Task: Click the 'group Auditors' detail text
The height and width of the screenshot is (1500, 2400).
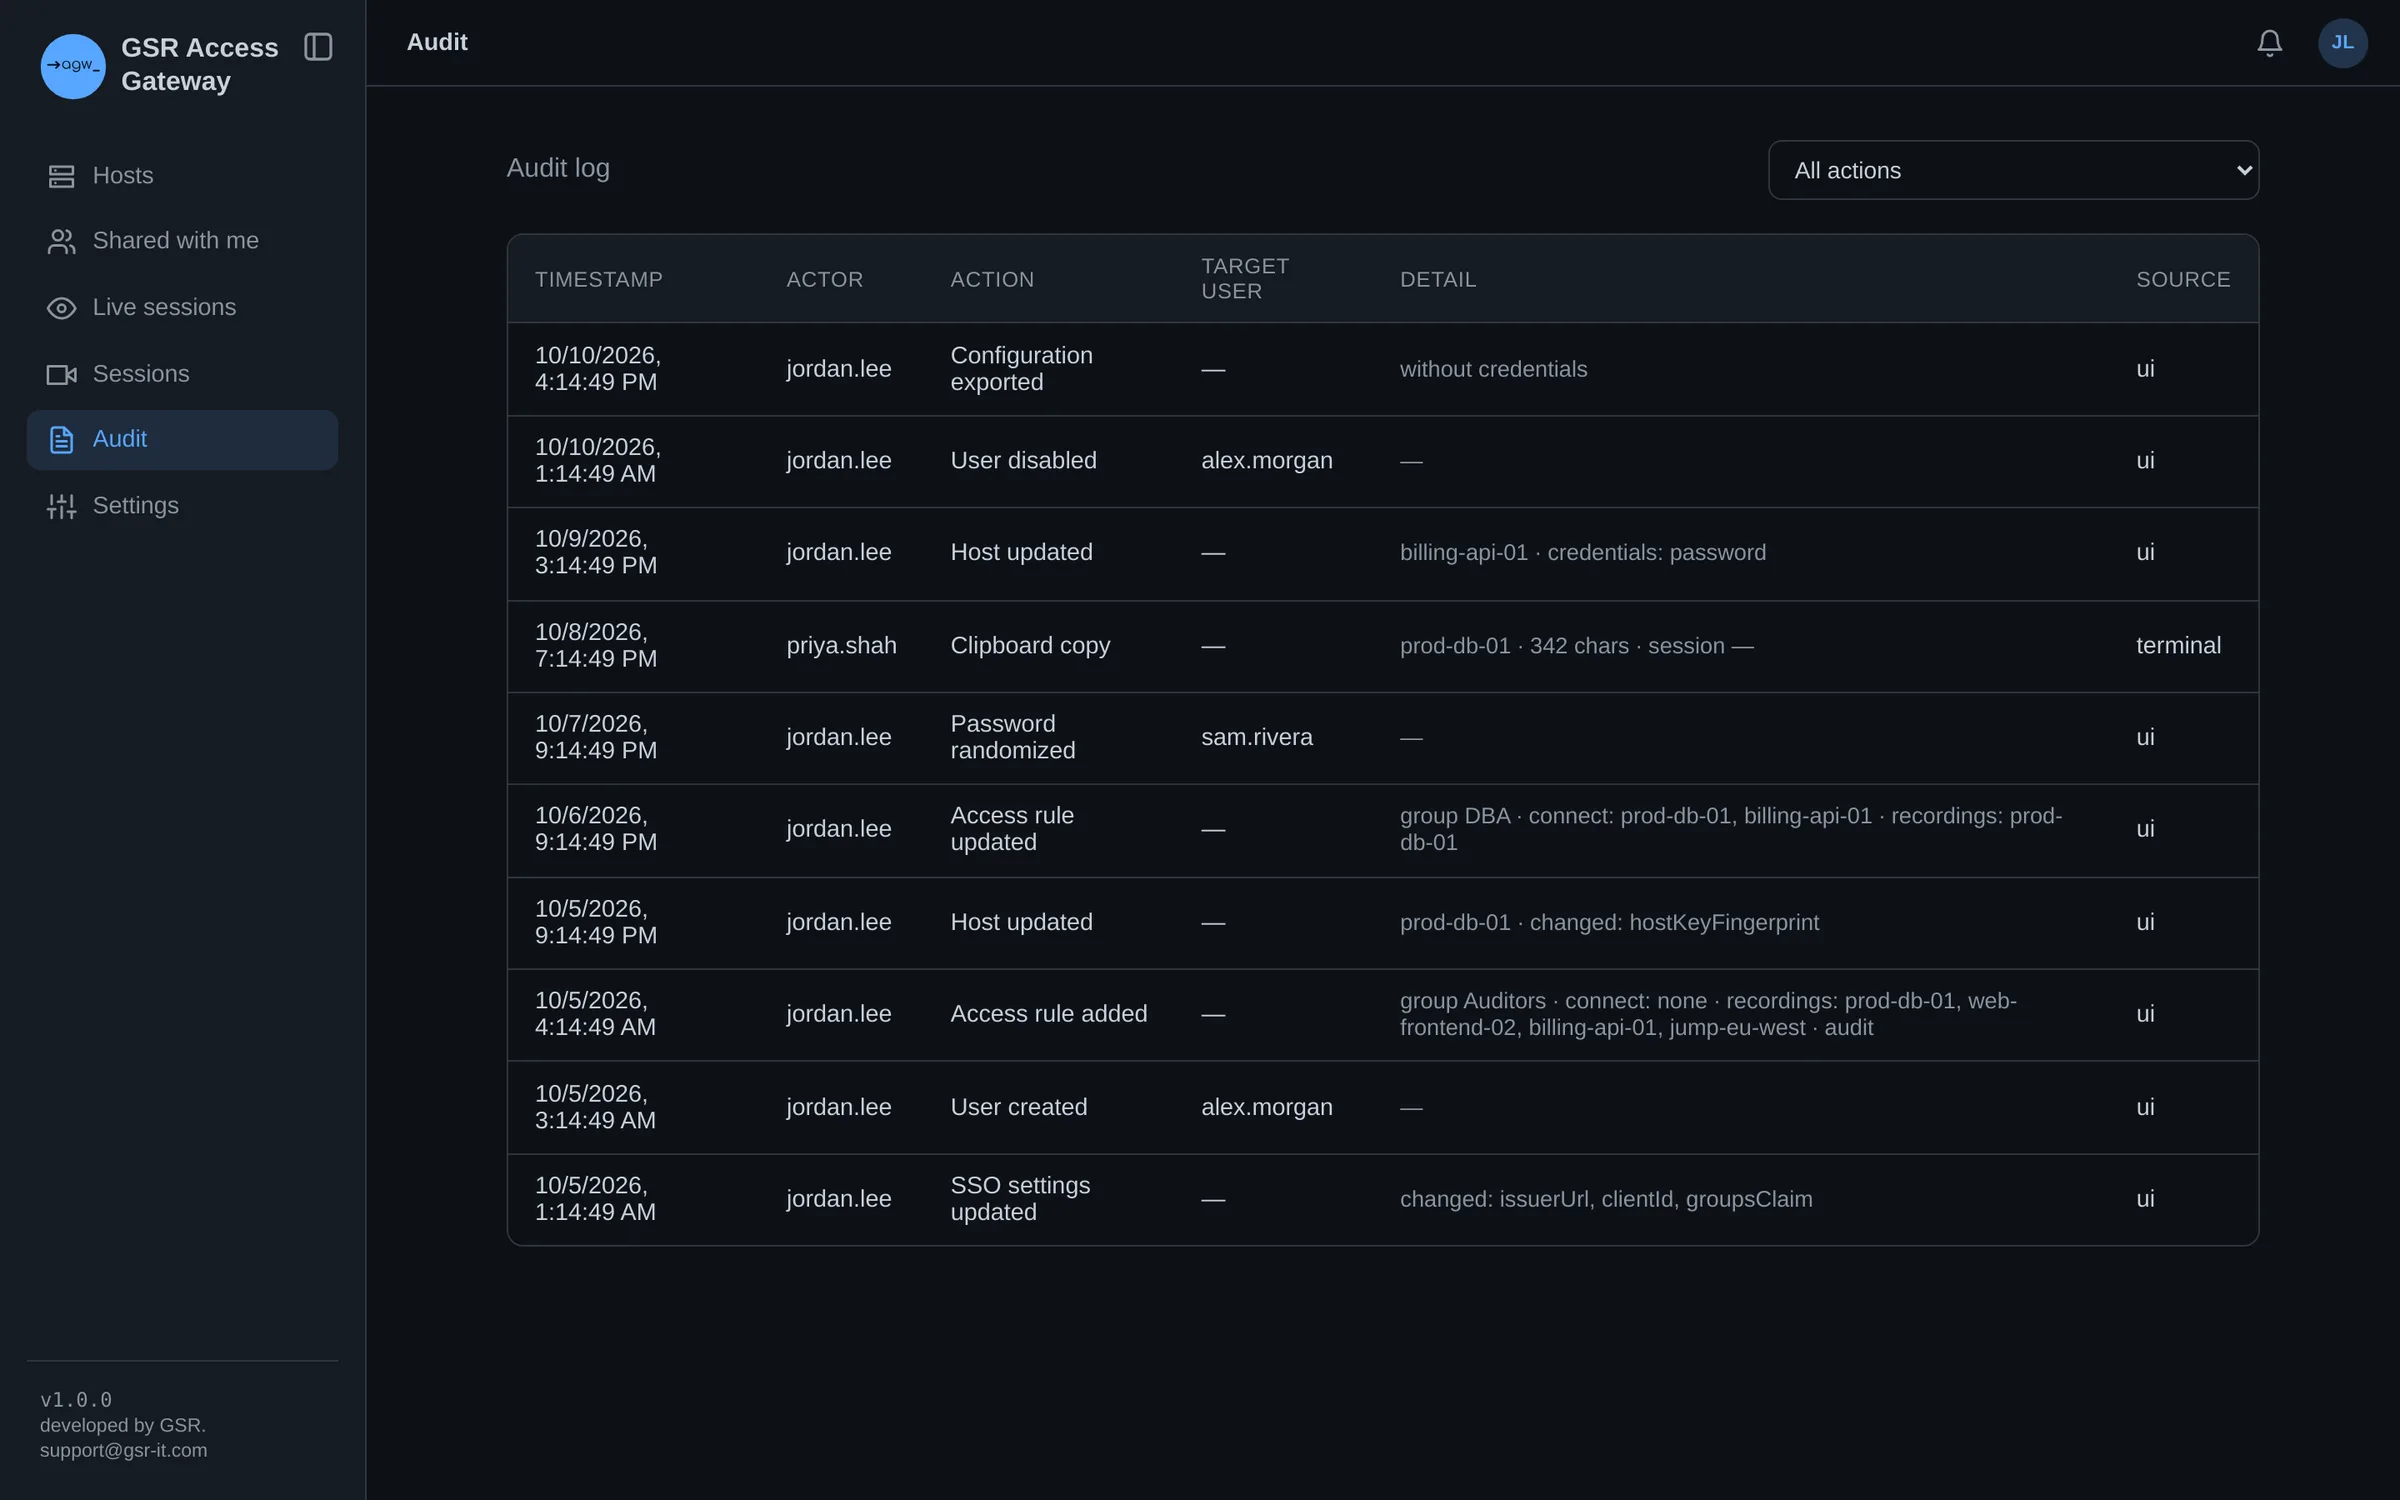Action: pos(1708,1014)
